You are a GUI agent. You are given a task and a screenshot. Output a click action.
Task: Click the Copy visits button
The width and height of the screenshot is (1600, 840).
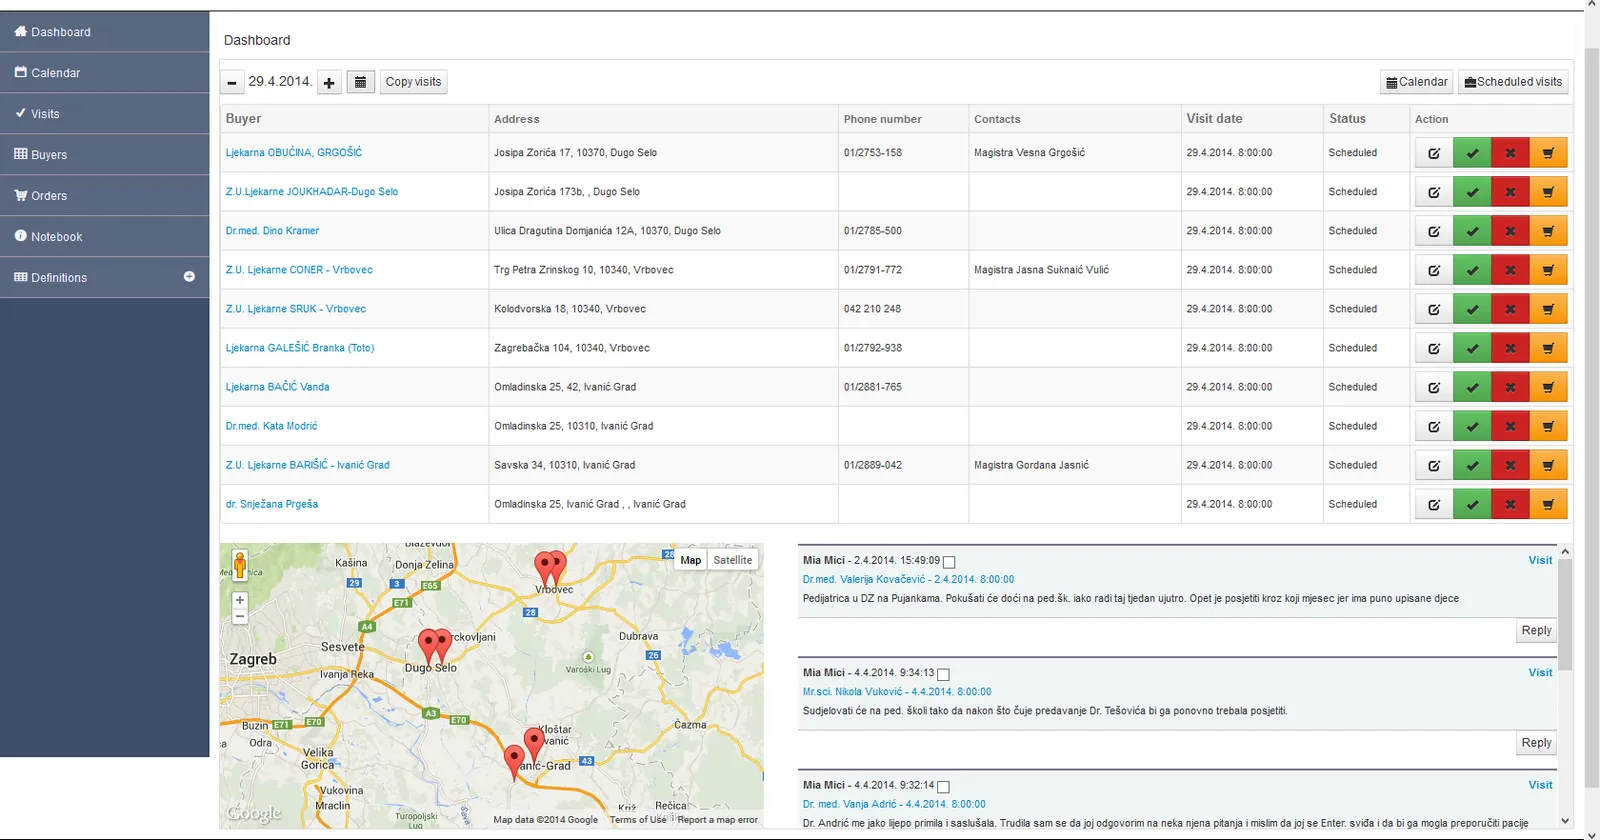point(413,82)
